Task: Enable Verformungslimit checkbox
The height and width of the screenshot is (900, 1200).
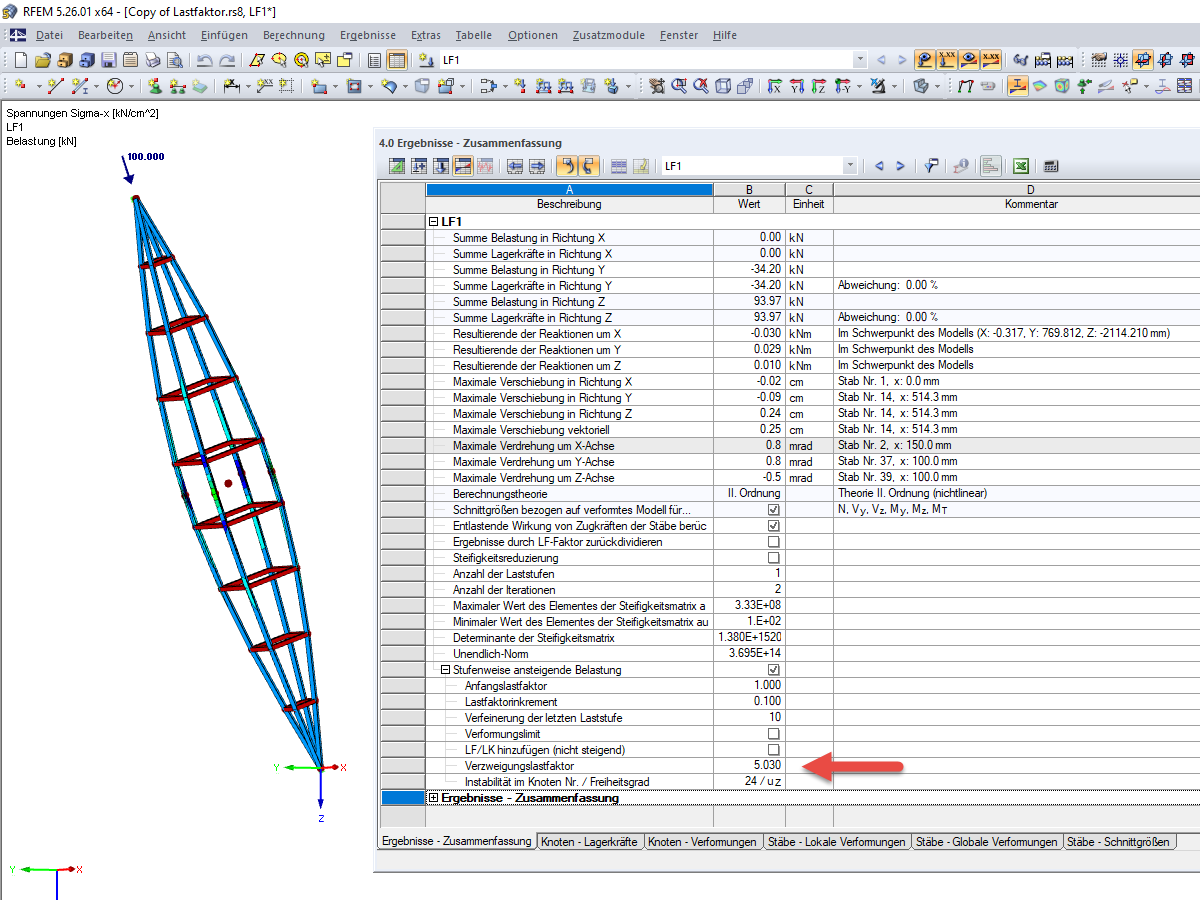Action: click(773, 734)
